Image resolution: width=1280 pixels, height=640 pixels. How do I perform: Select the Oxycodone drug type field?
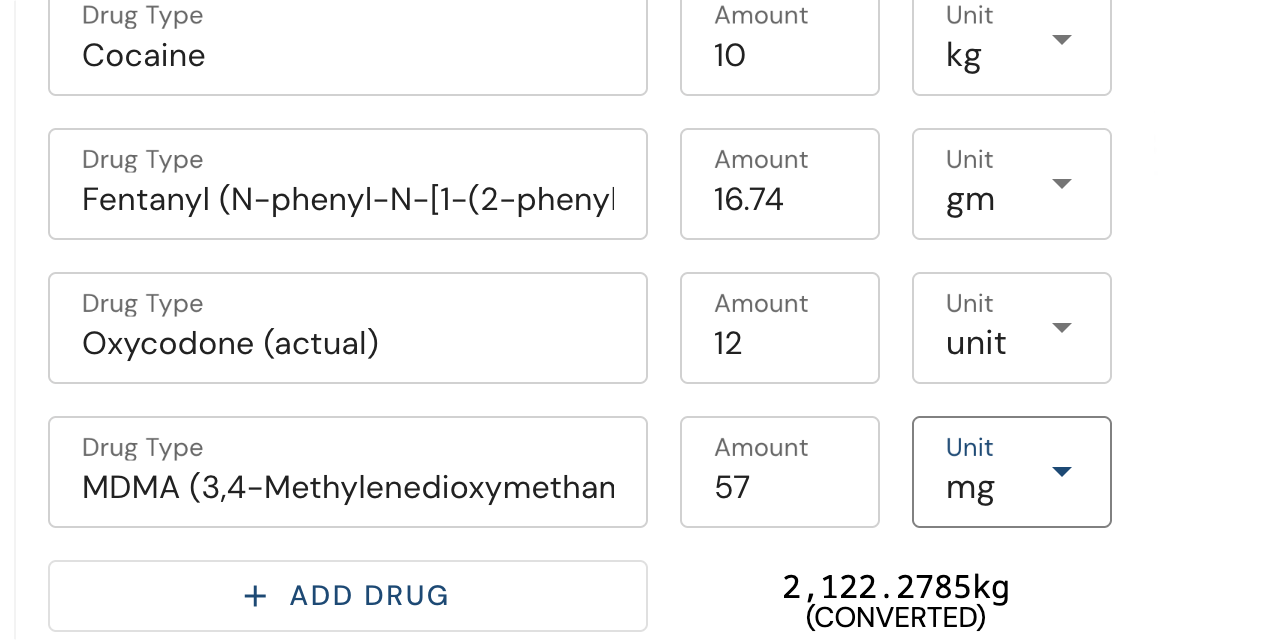tap(348, 328)
